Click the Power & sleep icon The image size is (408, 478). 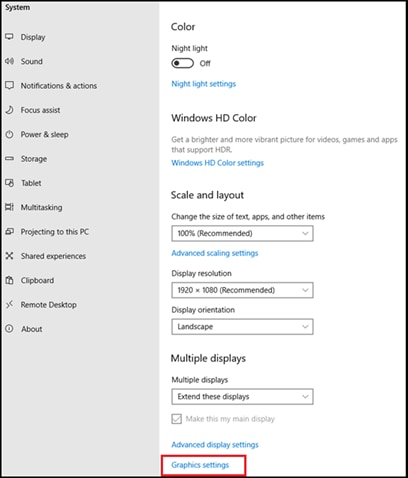9,134
